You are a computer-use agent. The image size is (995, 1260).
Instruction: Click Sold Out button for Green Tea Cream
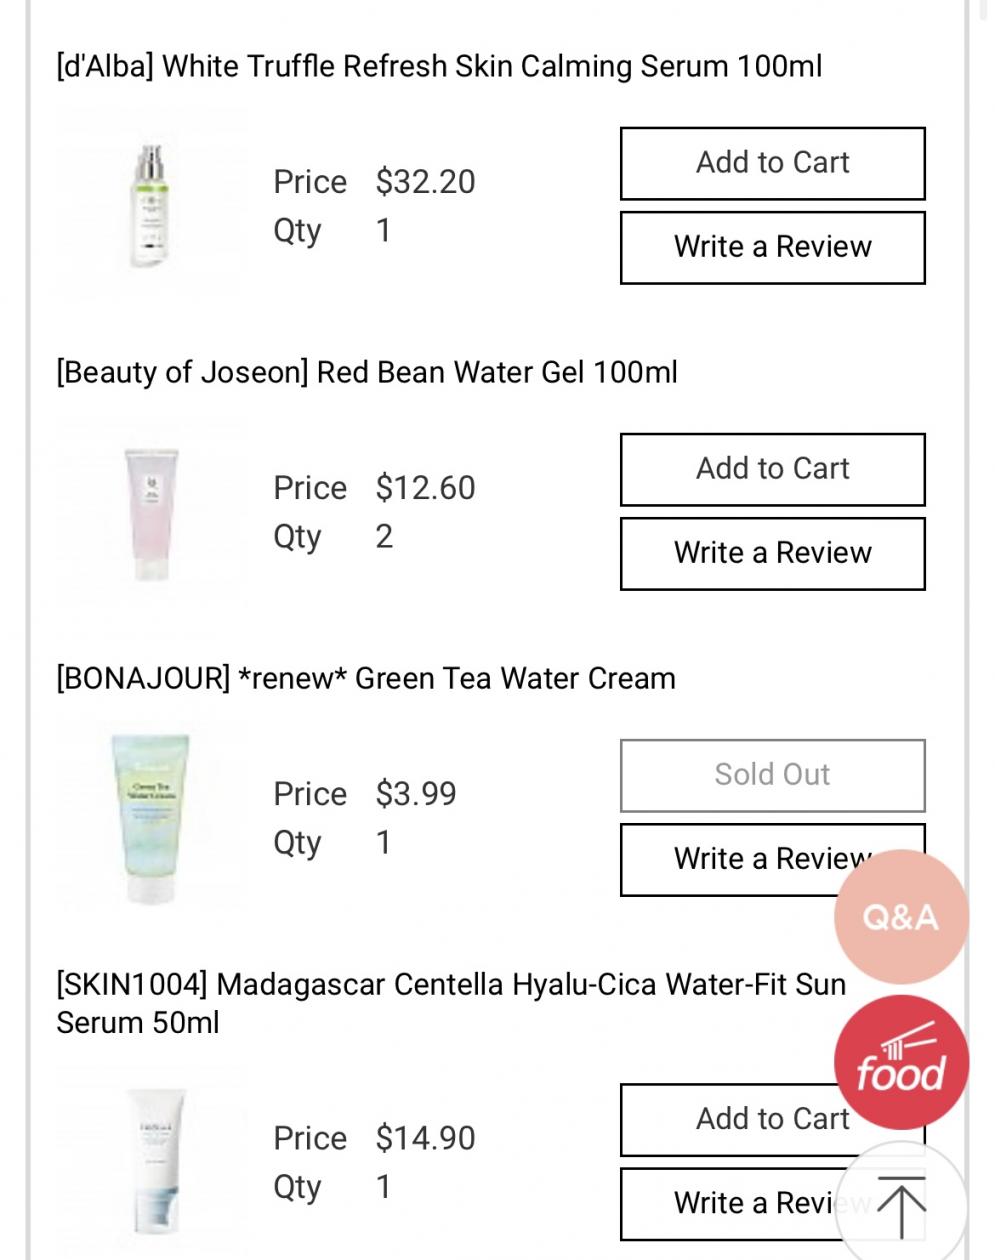tap(772, 775)
